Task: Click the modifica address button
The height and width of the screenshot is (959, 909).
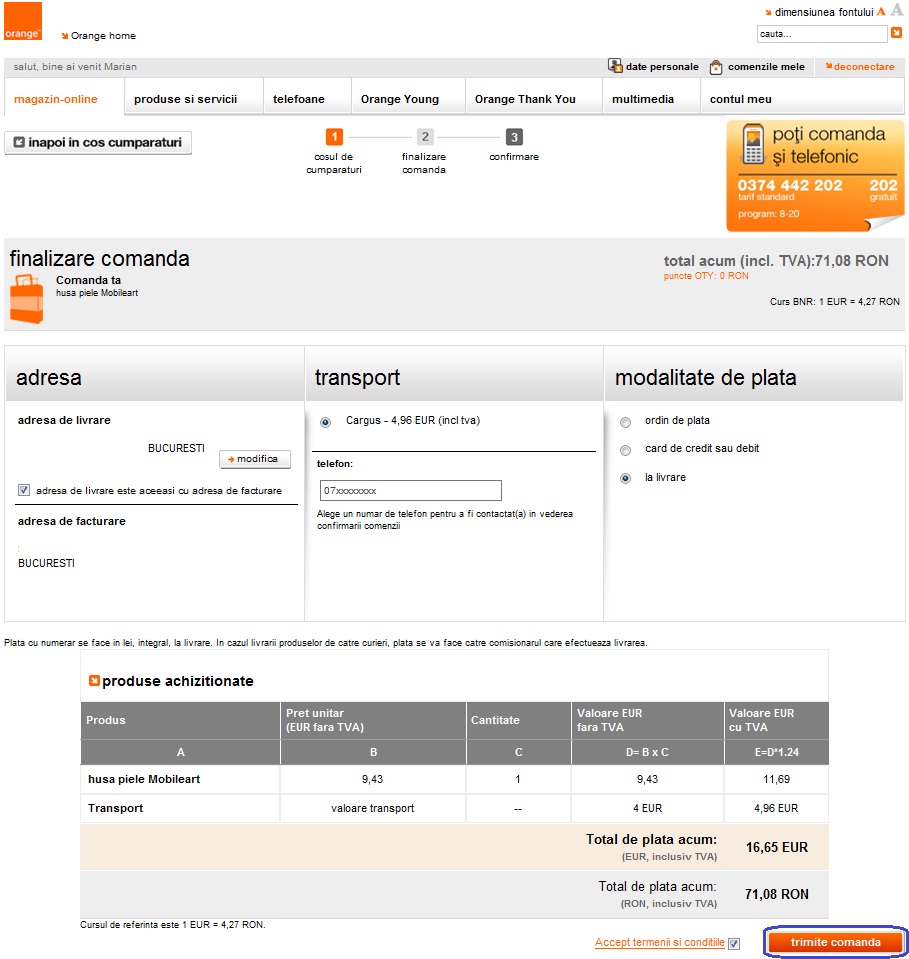Action: click(x=255, y=459)
